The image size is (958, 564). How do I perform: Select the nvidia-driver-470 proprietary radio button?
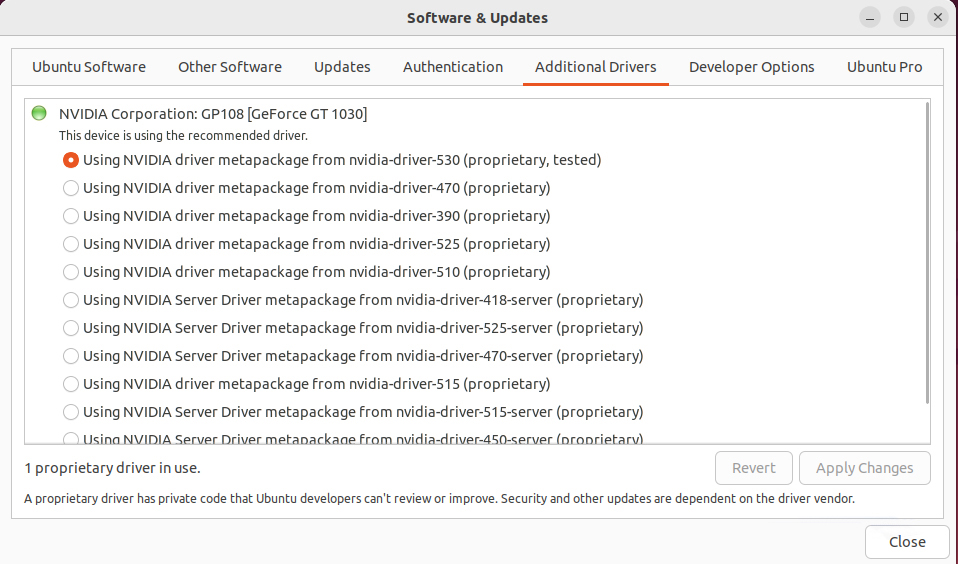click(x=71, y=188)
